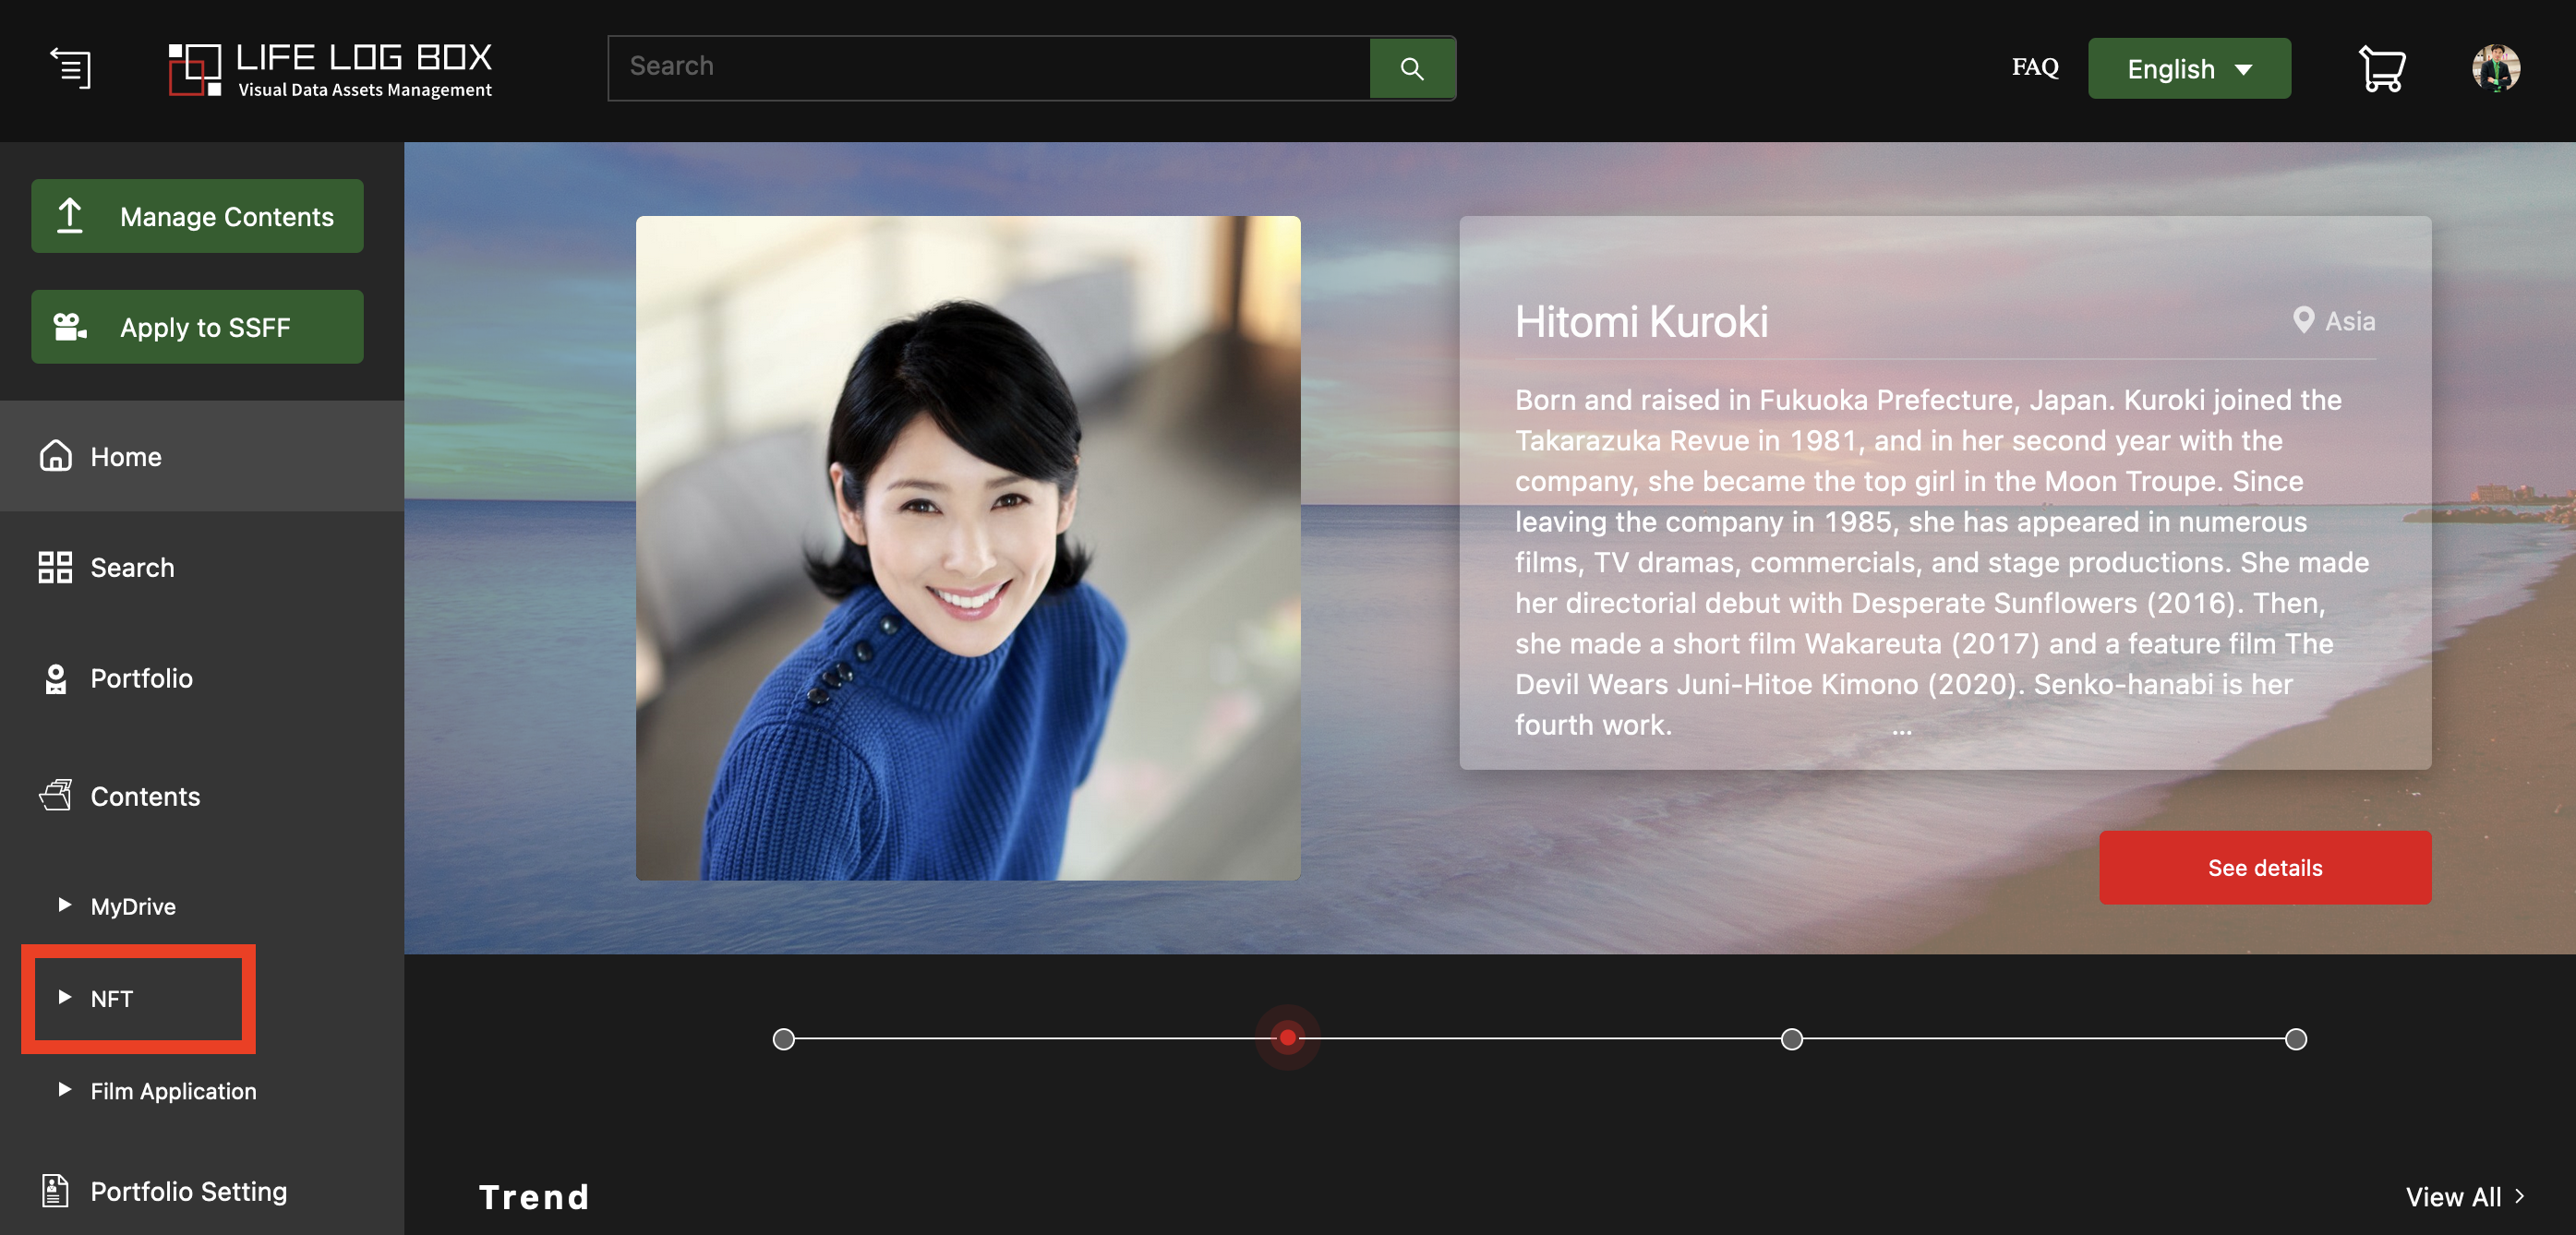Expand the MyDrive tree item

(x=118, y=906)
